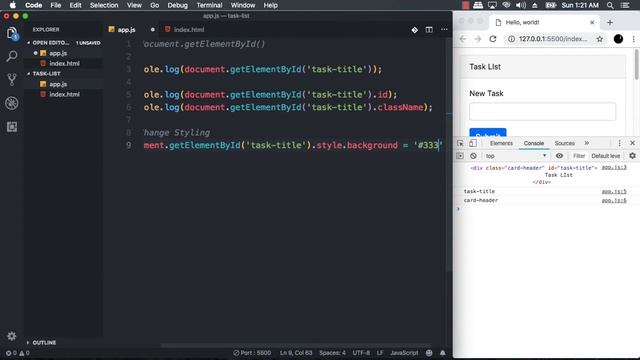Open the Apple menu
Screen dimensions: 640x360
13,5
